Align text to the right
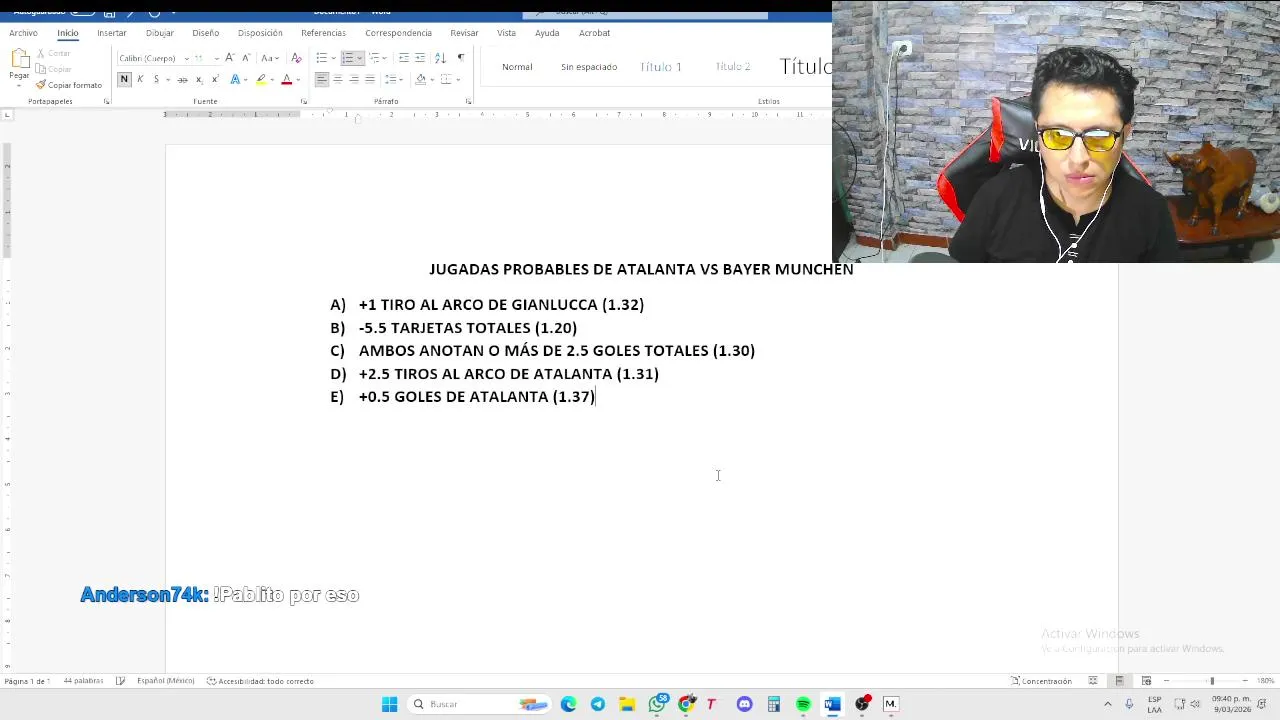 pos(354,79)
